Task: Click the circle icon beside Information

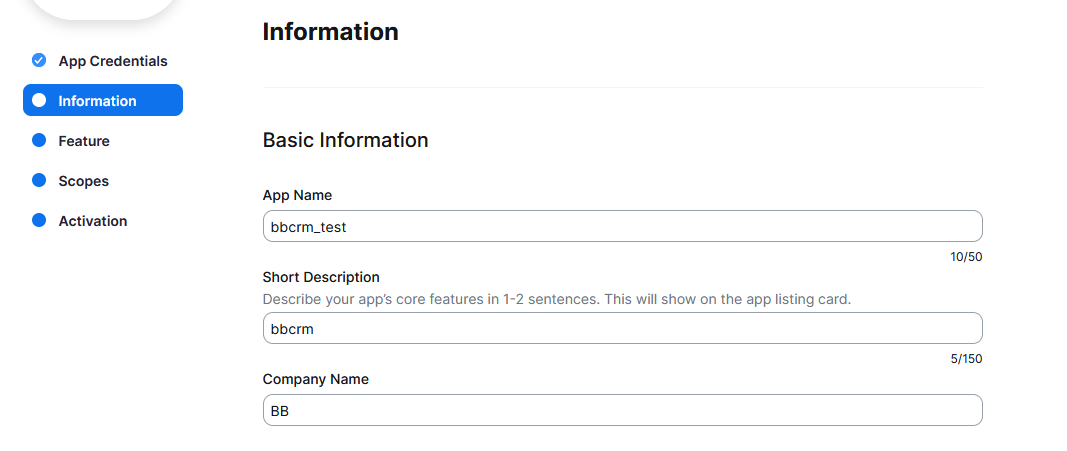Action: (39, 101)
